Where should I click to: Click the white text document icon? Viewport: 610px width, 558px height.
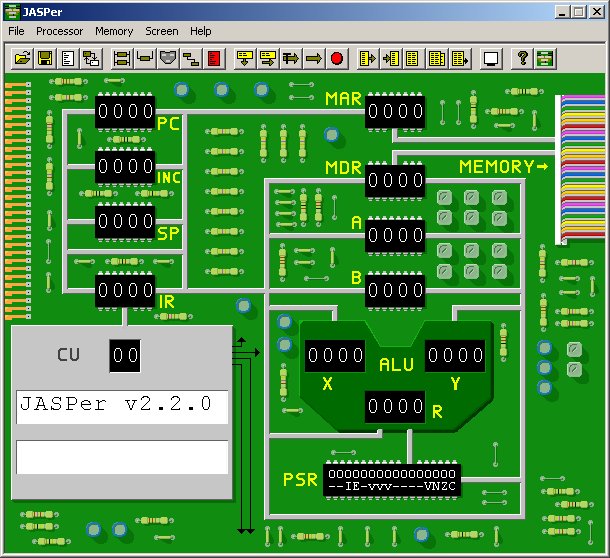[68, 59]
